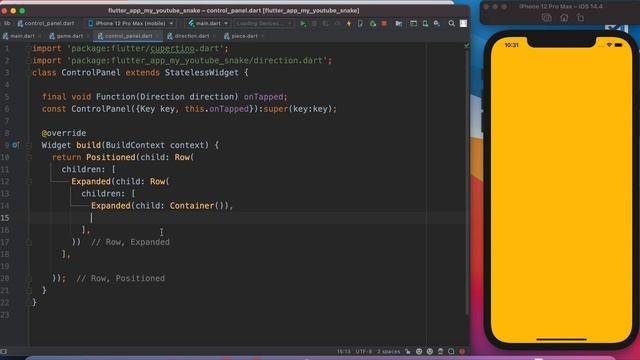The height and width of the screenshot is (360, 640).
Task: Close the direction.dart tab
Action: pyautogui.click(x=214, y=36)
